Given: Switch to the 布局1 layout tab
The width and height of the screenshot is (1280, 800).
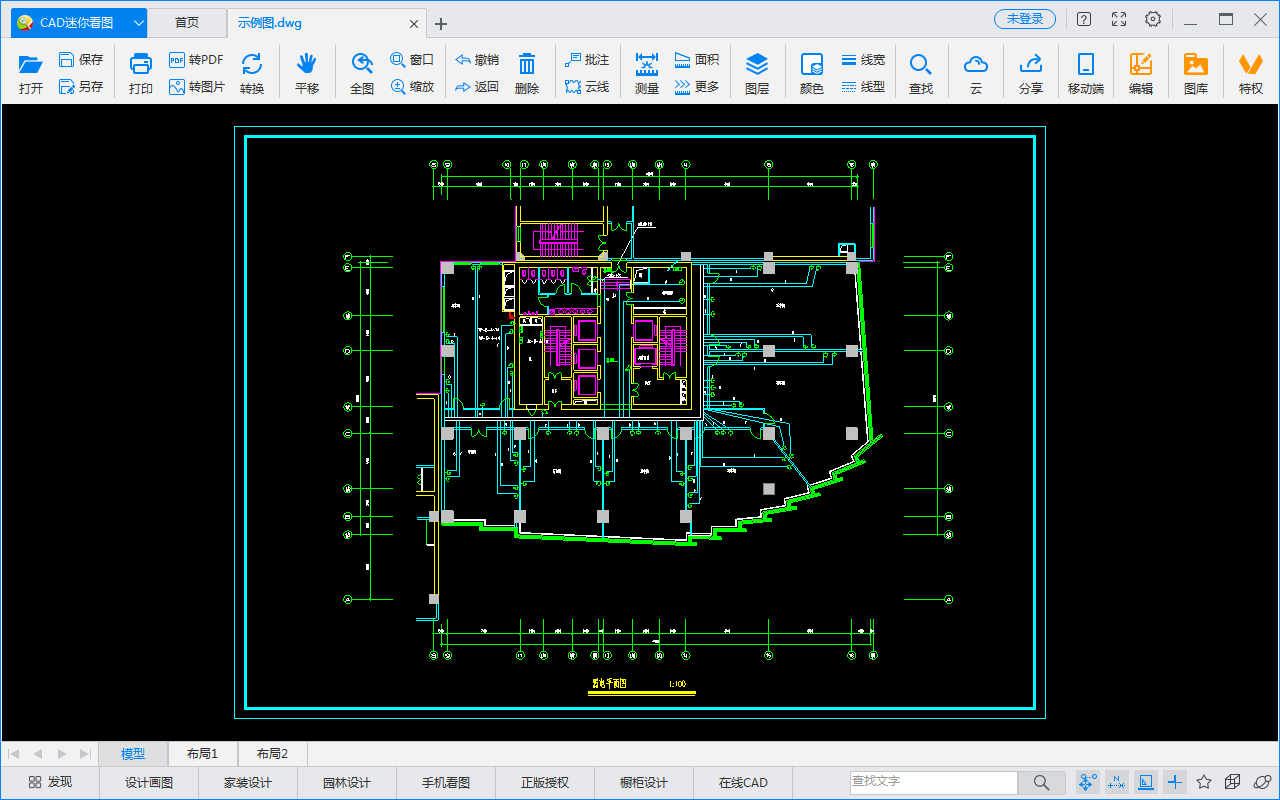Looking at the screenshot, I should click(x=202, y=754).
